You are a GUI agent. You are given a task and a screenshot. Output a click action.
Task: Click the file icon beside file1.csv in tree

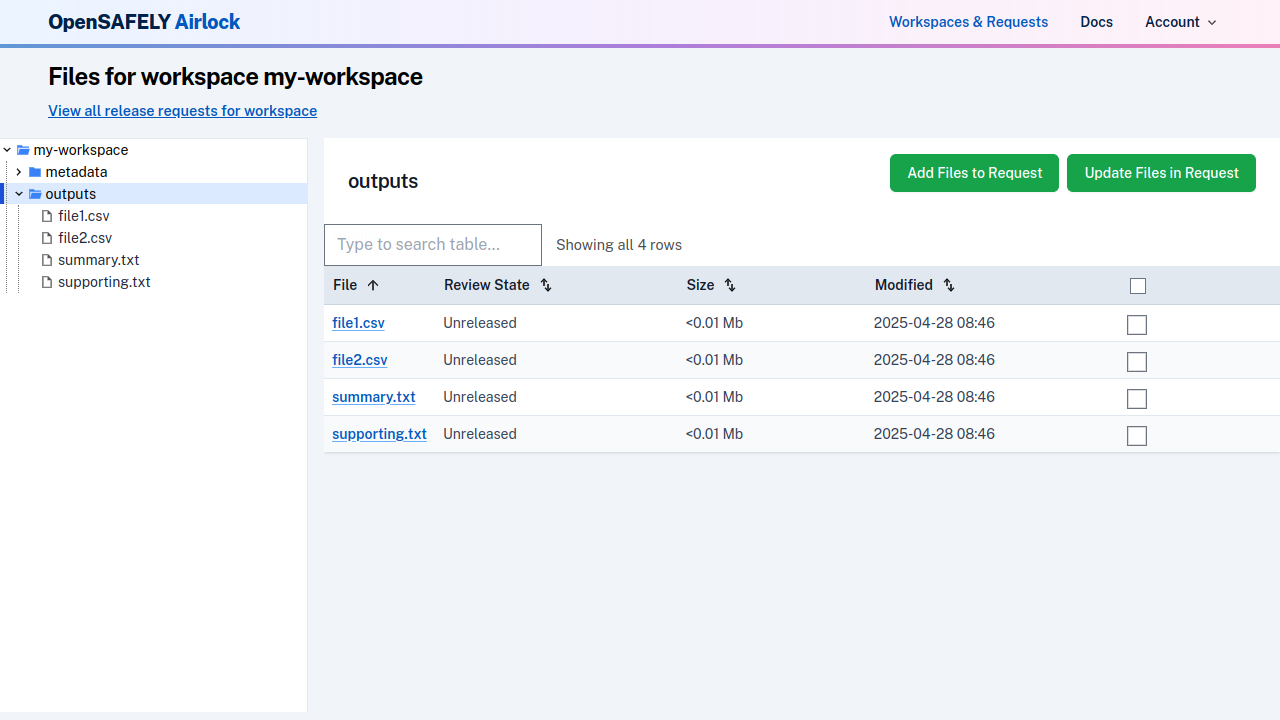click(x=47, y=216)
